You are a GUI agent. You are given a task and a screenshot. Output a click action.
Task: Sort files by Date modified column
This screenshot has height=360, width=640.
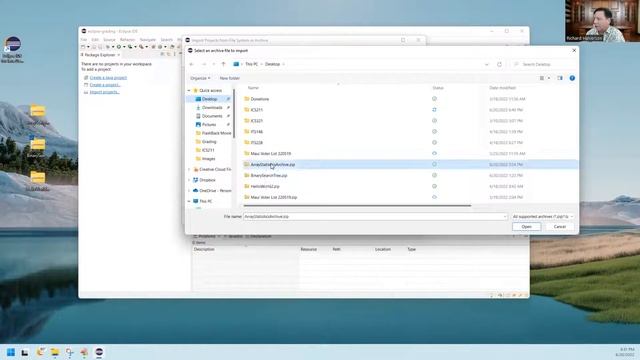502,88
